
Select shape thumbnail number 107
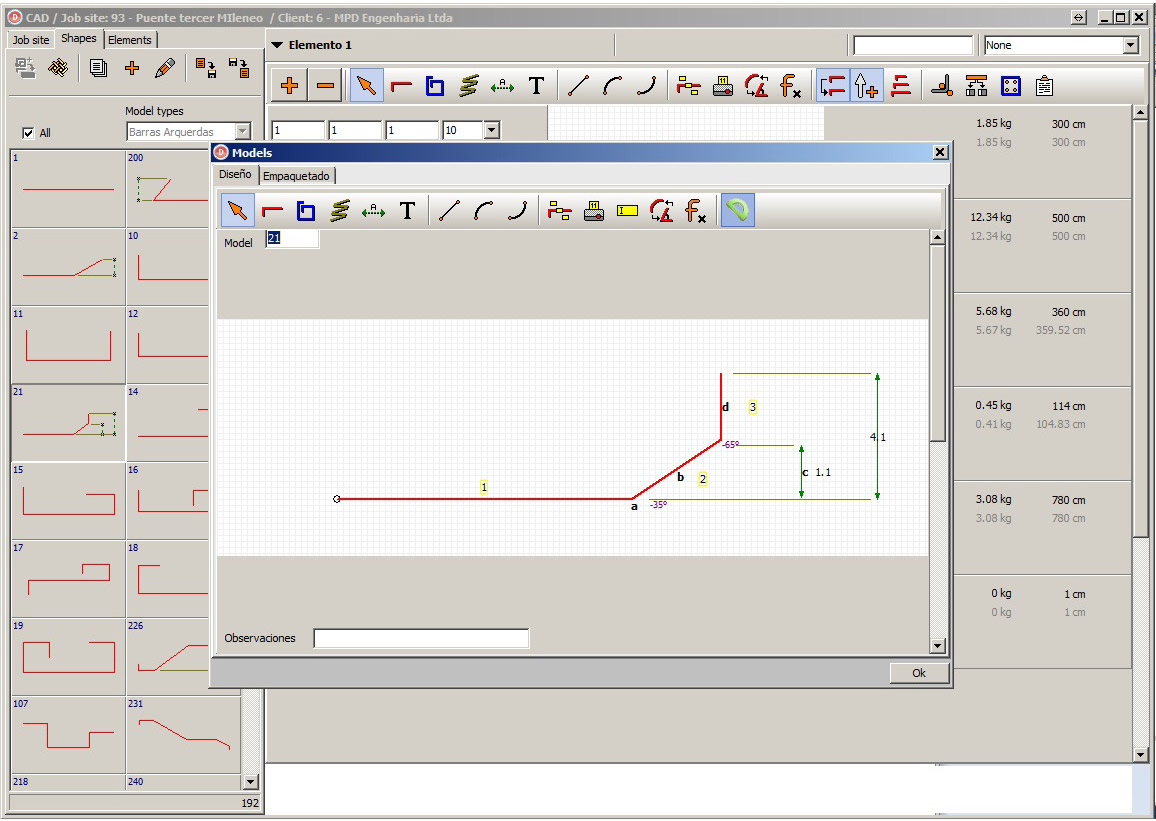(x=68, y=736)
